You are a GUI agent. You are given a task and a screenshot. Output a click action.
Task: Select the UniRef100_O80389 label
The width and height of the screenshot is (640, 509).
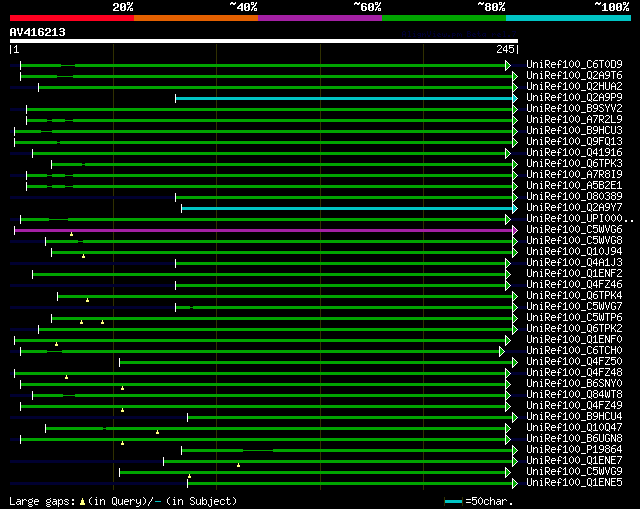pos(574,197)
